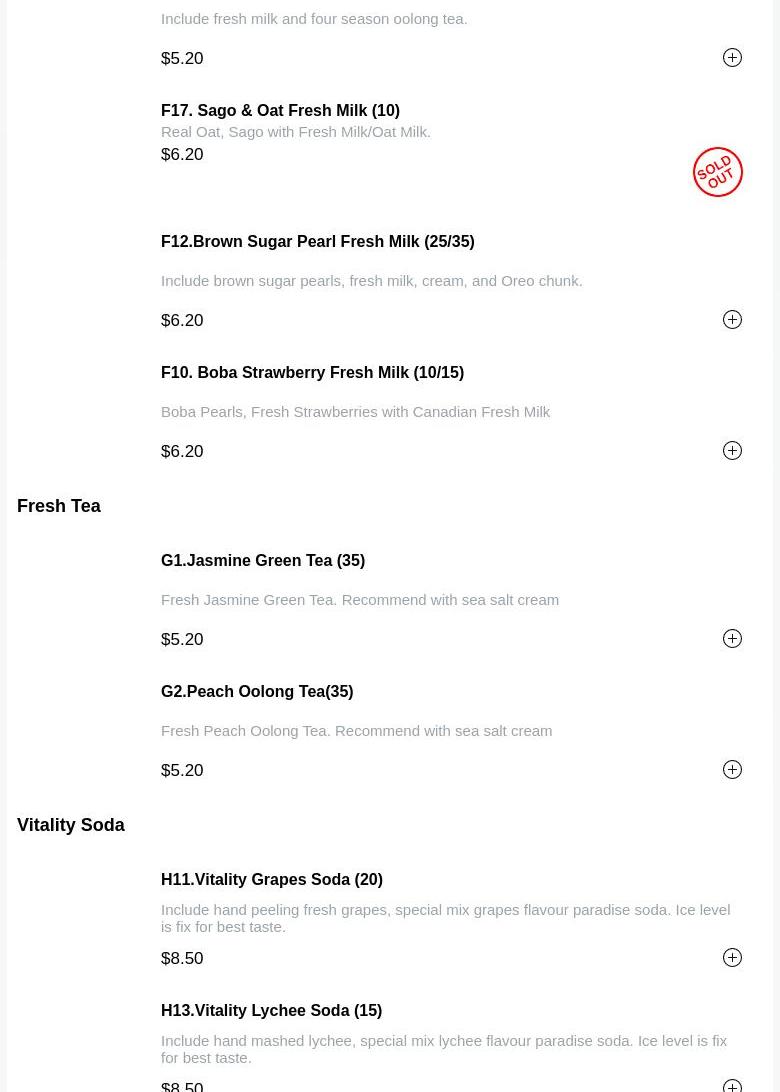Add G1 Jasmine Green Tea to order

[732, 639]
